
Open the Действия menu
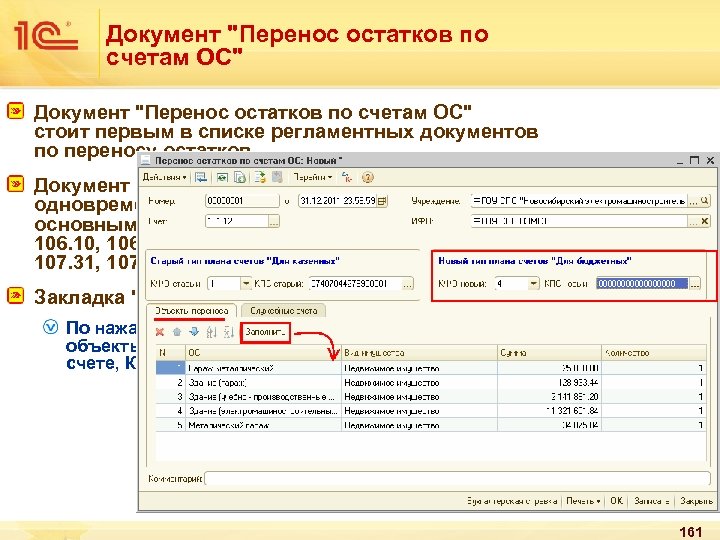[164, 177]
